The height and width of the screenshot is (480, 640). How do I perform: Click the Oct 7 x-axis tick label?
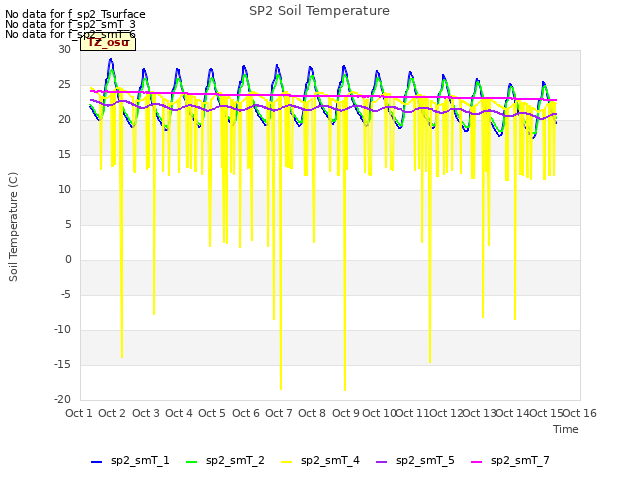coord(279,413)
